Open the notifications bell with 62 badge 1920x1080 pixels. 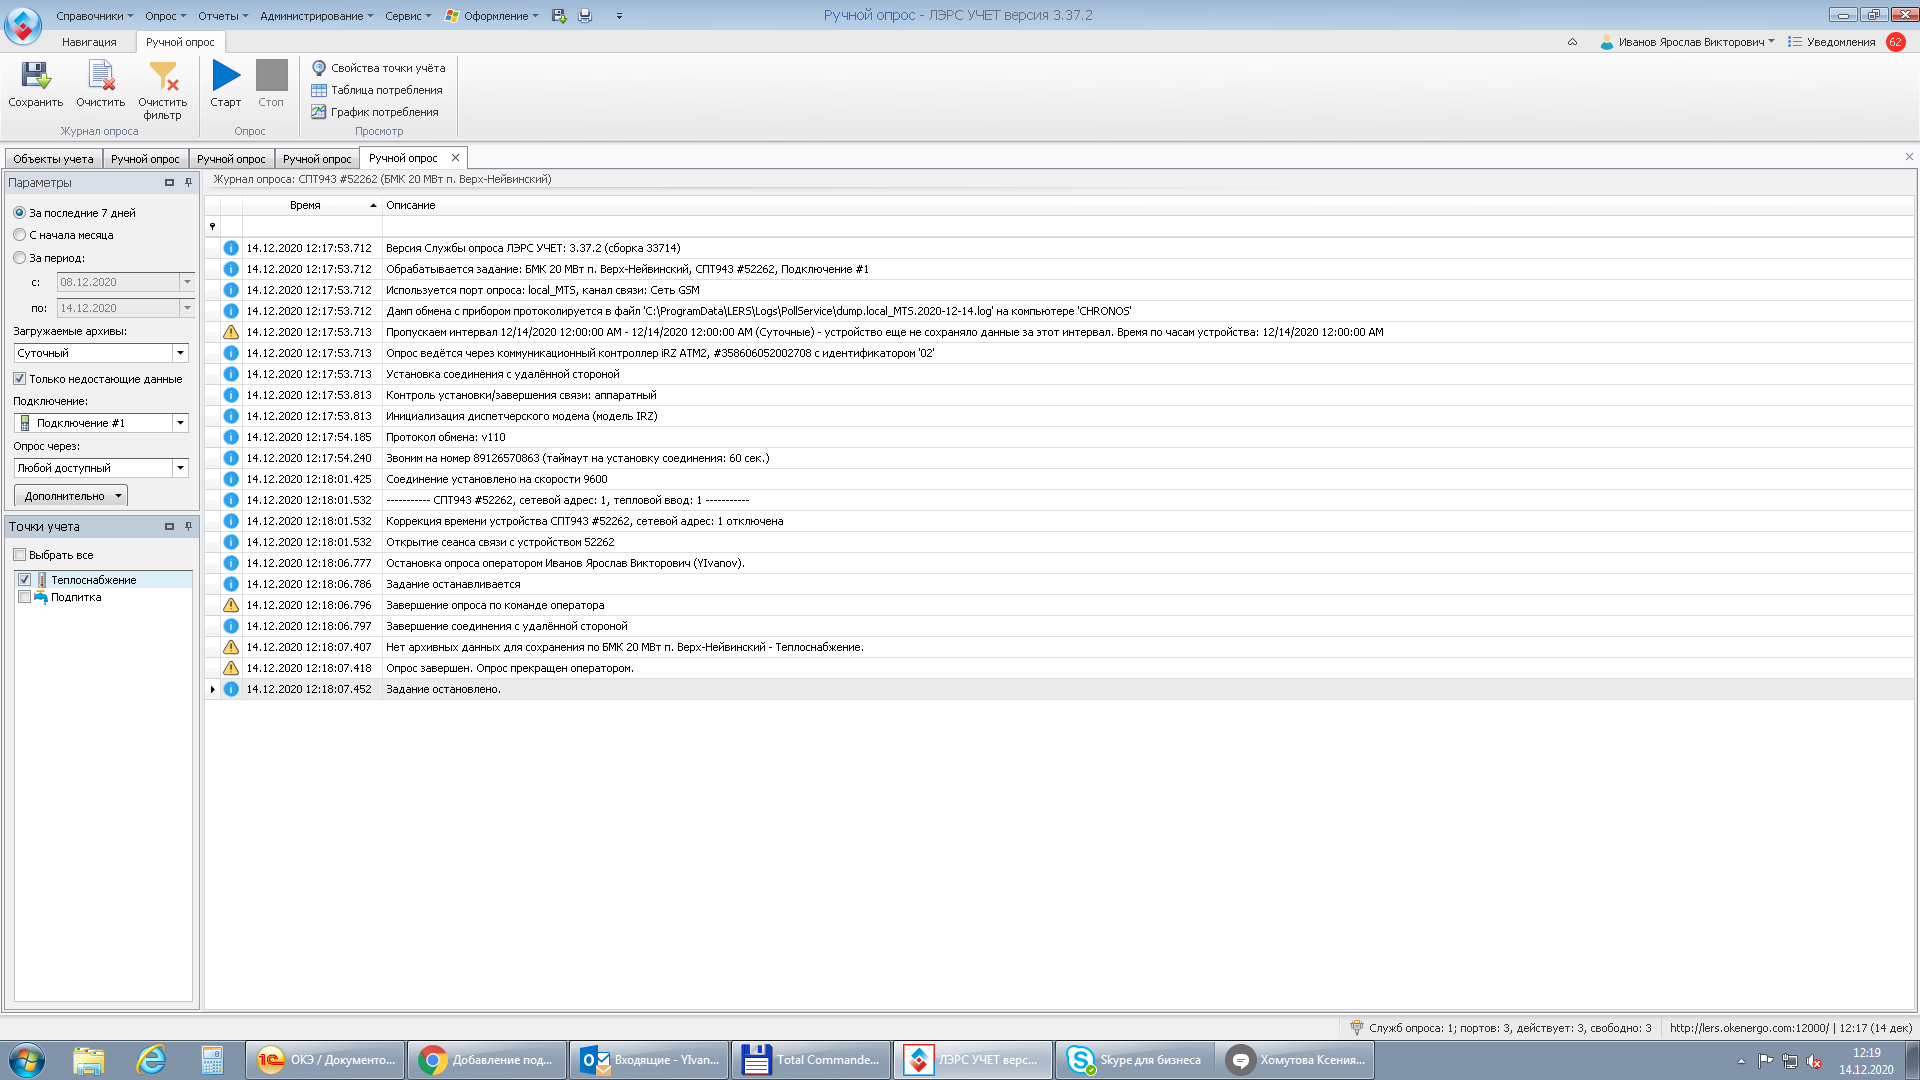coord(1895,42)
